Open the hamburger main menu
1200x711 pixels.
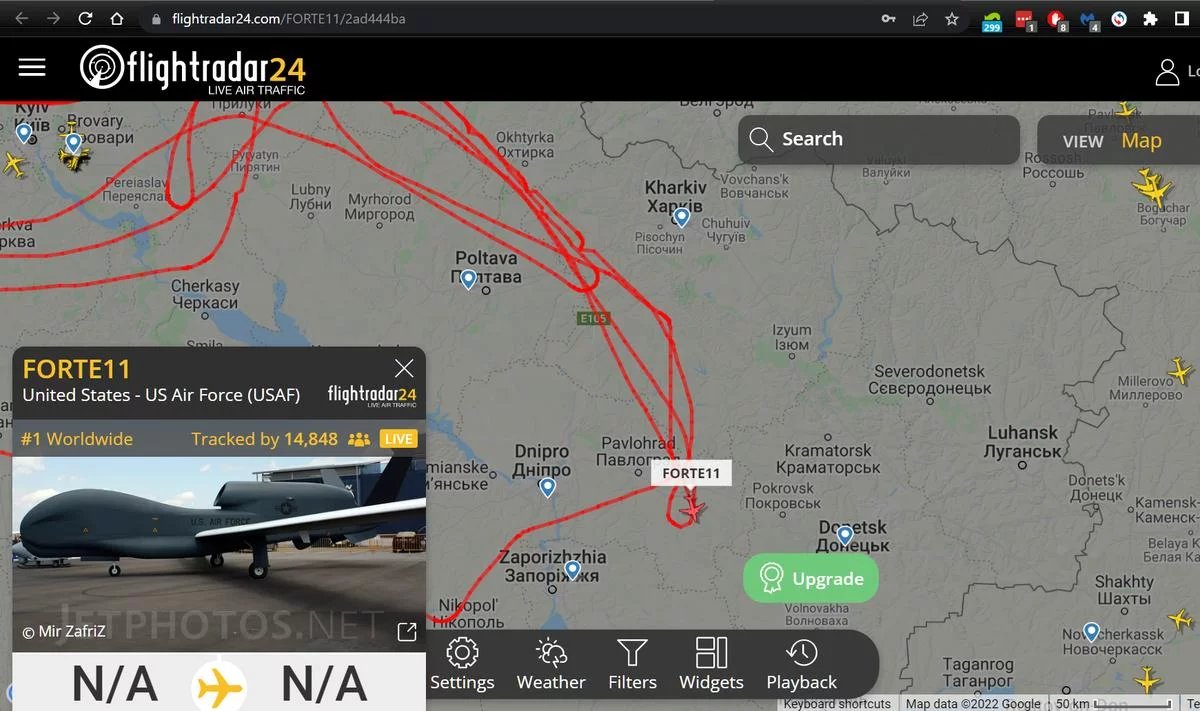point(32,67)
